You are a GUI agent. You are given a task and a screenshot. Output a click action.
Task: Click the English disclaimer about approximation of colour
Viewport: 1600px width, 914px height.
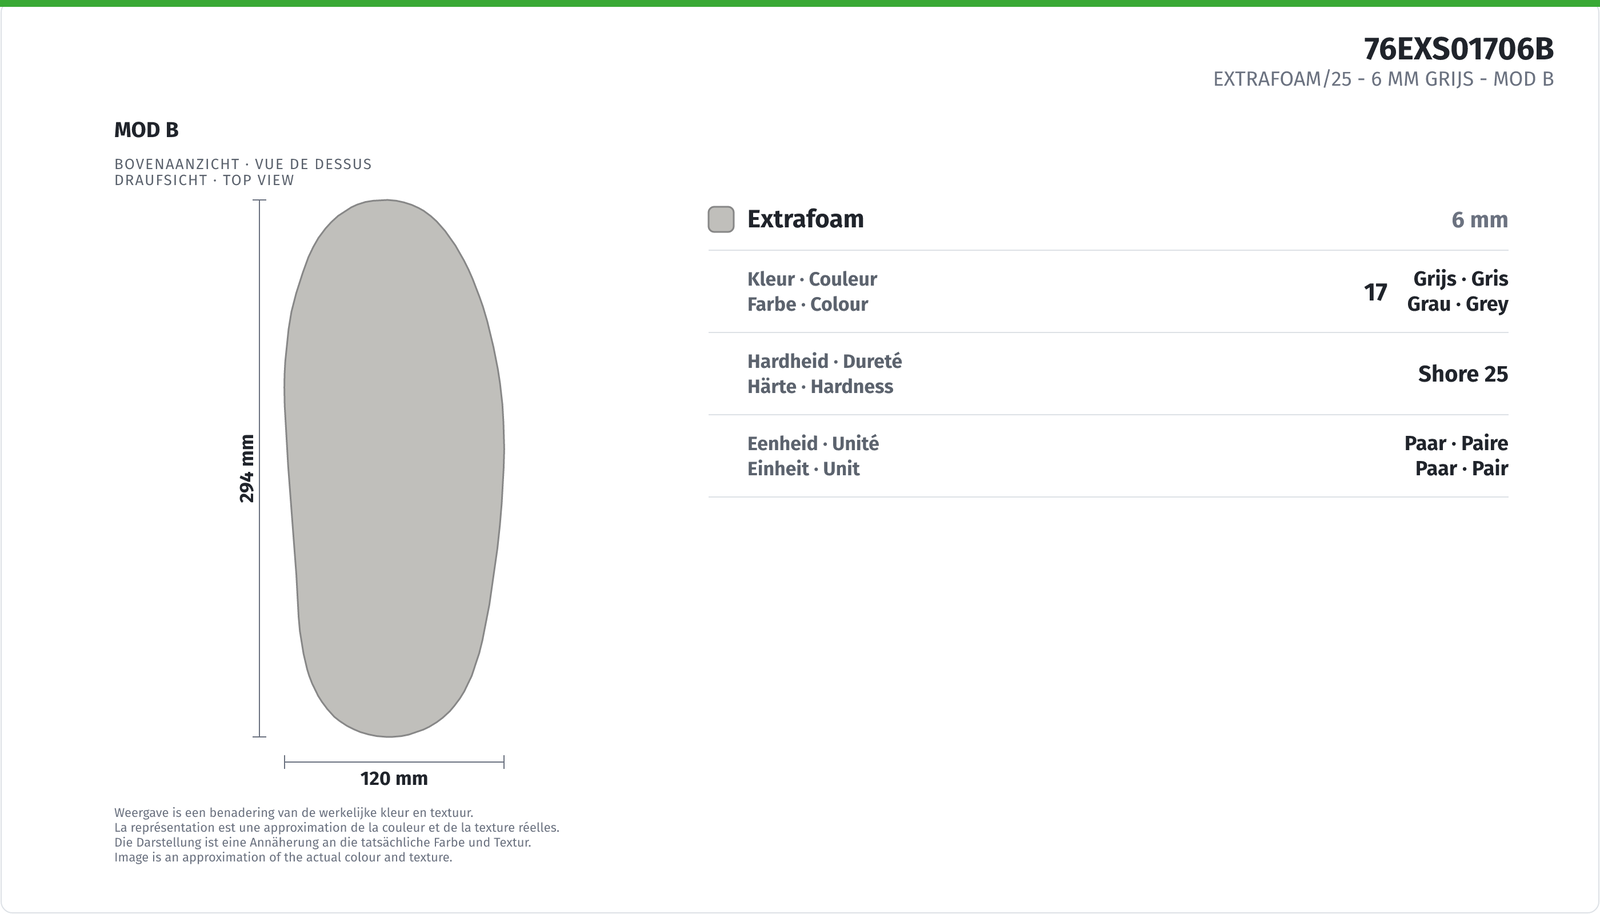pyautogui.click(x=283, y=857)
